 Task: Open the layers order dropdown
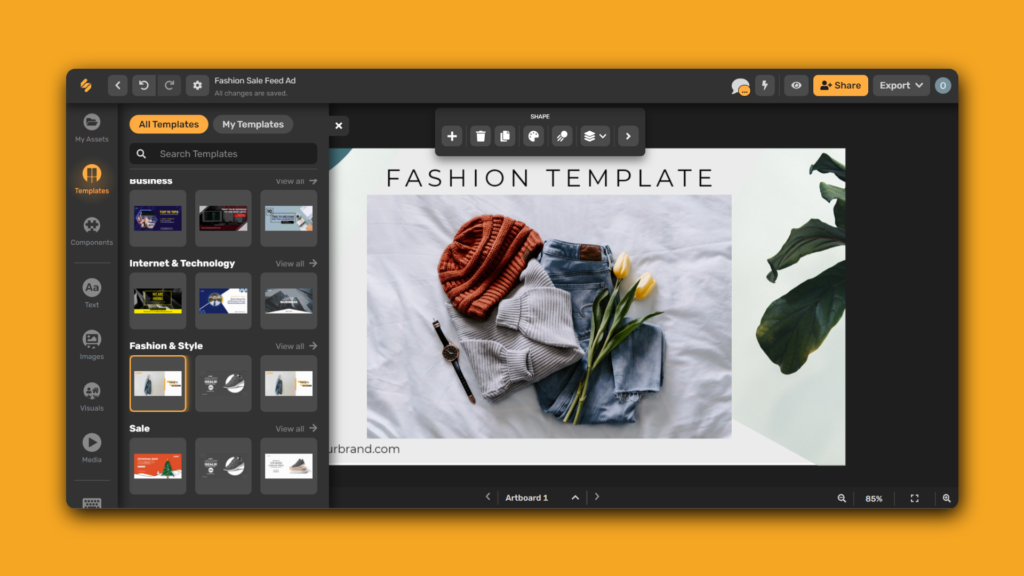pos(595,136)
